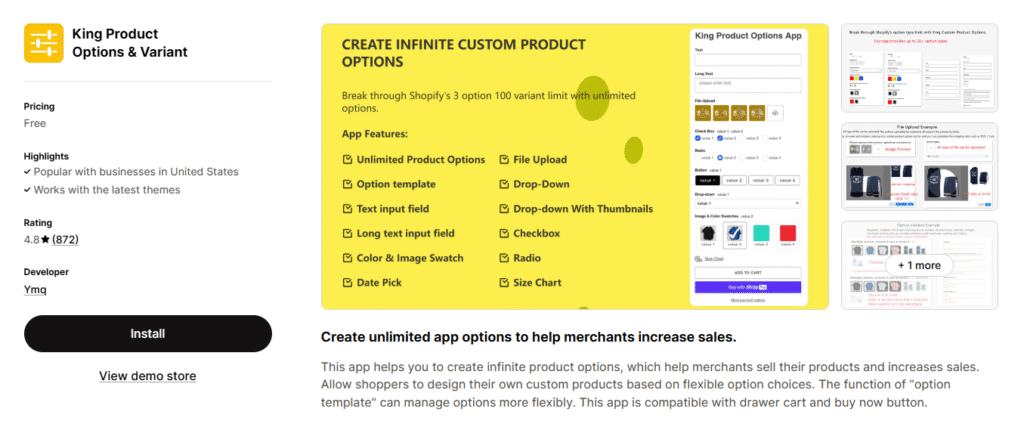Click the Long Text input field

click(x=748, y=83)
